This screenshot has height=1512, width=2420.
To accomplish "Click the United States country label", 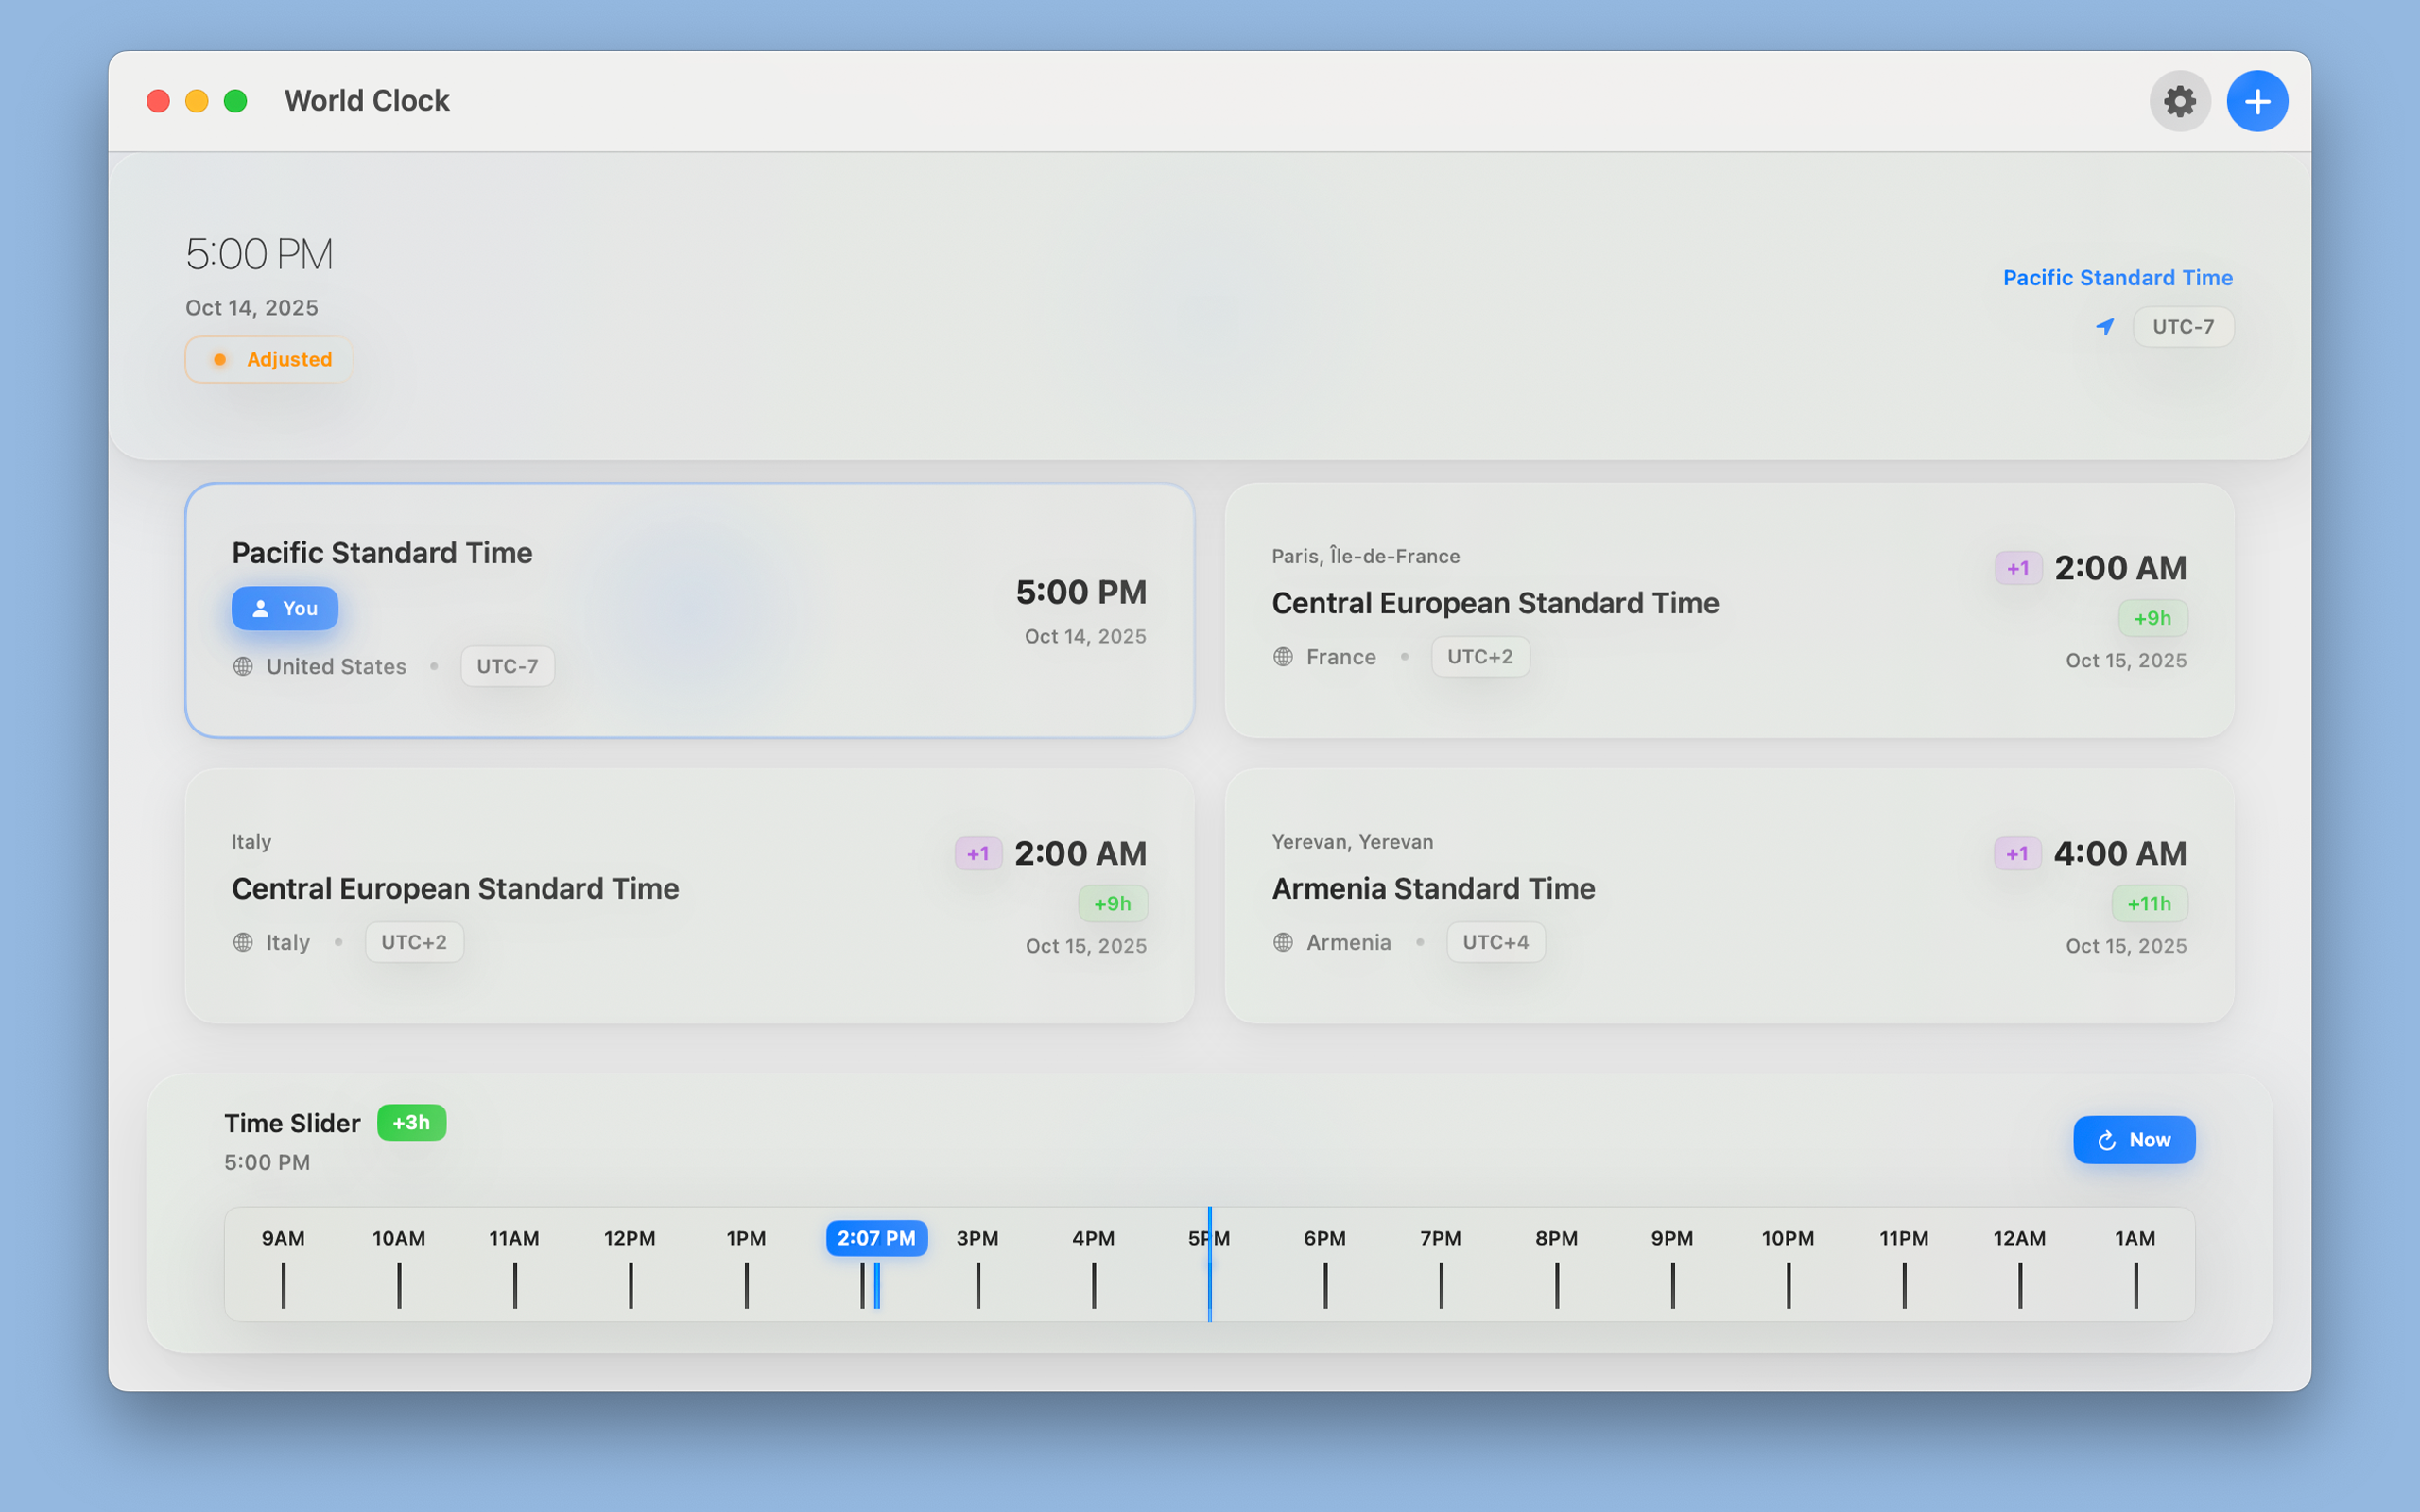I will (336, 666).
